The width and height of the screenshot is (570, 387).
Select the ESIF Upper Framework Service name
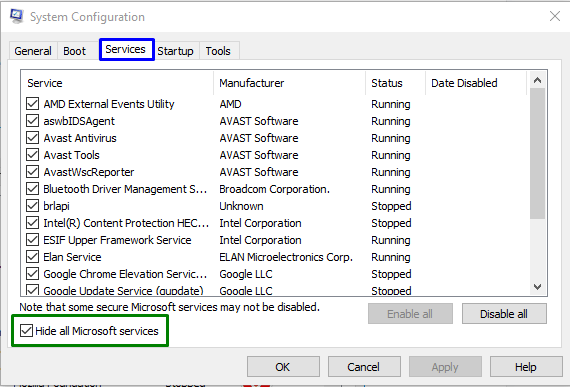click(117, 240)
